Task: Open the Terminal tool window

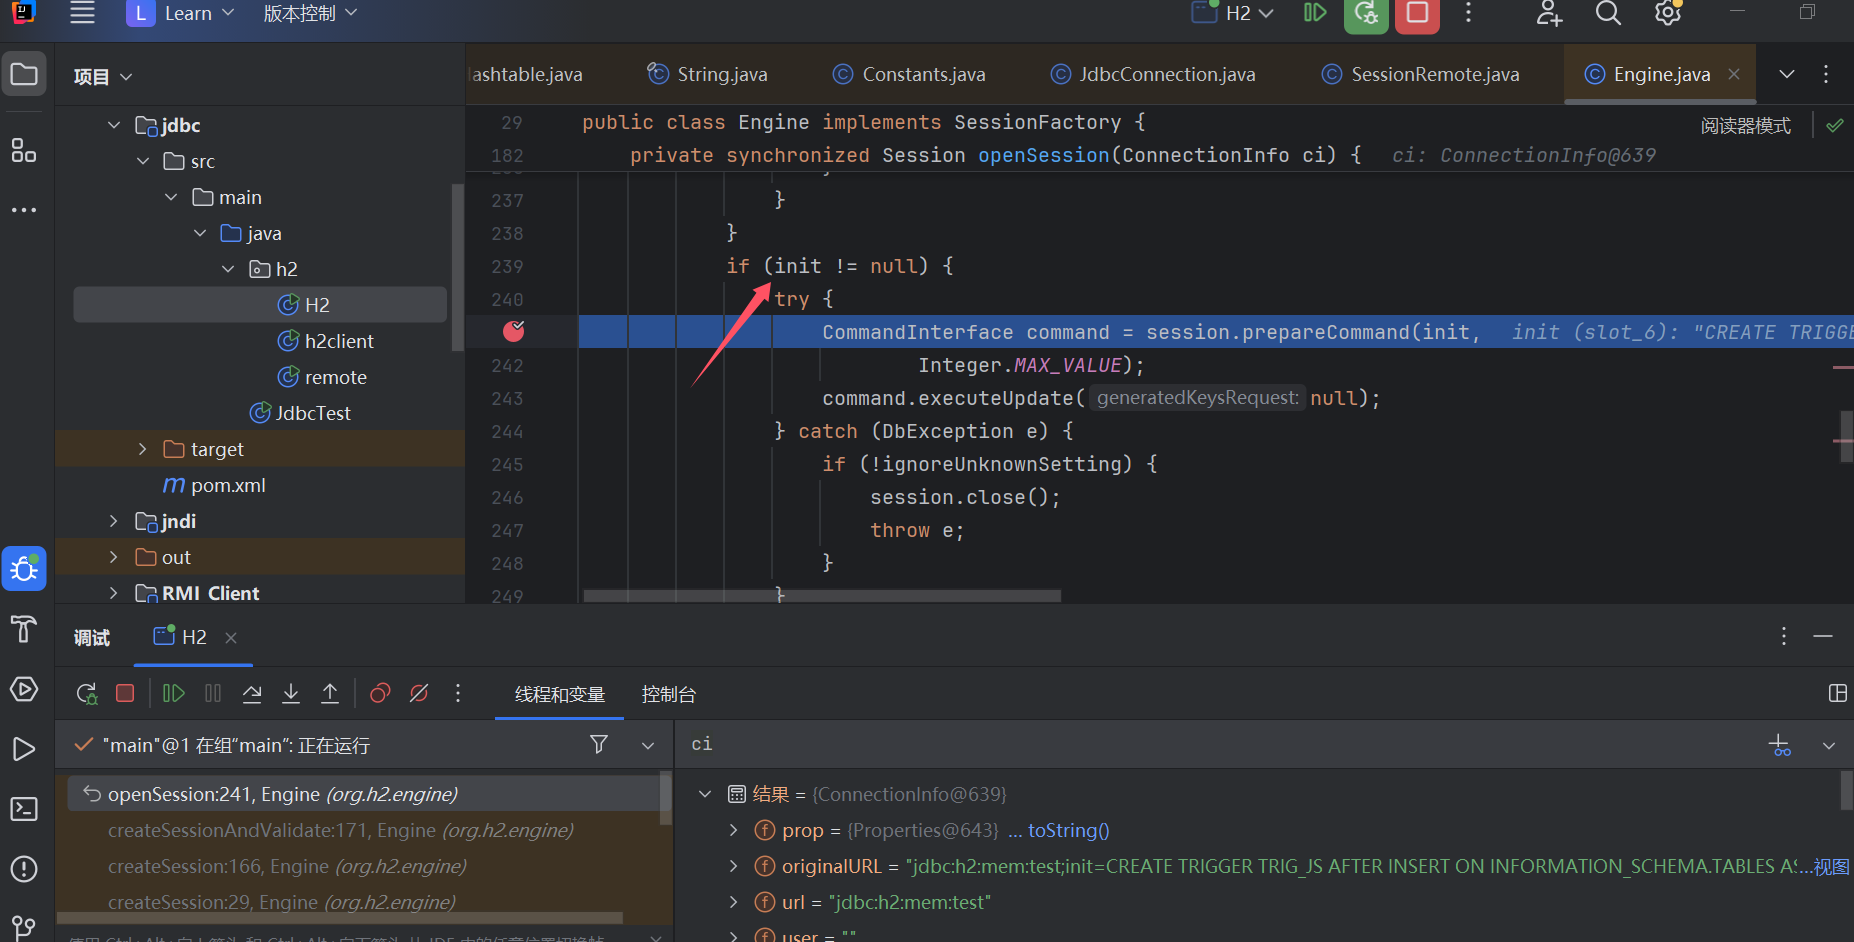Action: [x=24, y=809]
